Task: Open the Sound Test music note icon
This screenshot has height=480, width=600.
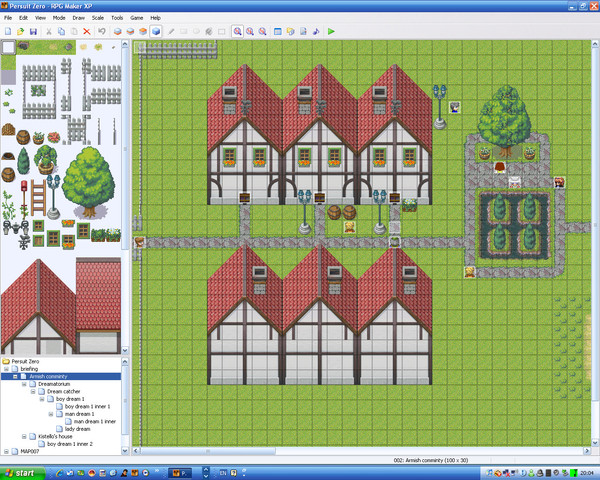Action: click(x=316, y=31)
